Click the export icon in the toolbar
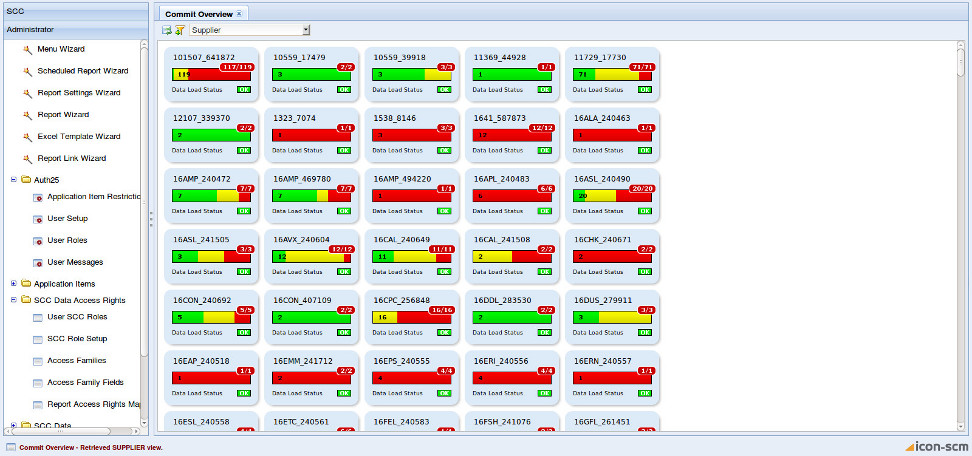Screen dimensions: 972x456 coord(167,31)
